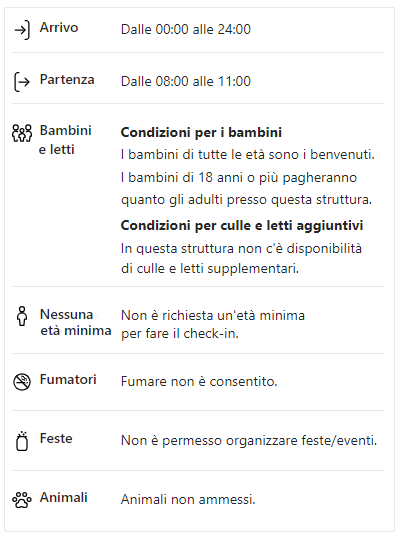
Task: Select the Partenza label
Action: coord(67,80)
